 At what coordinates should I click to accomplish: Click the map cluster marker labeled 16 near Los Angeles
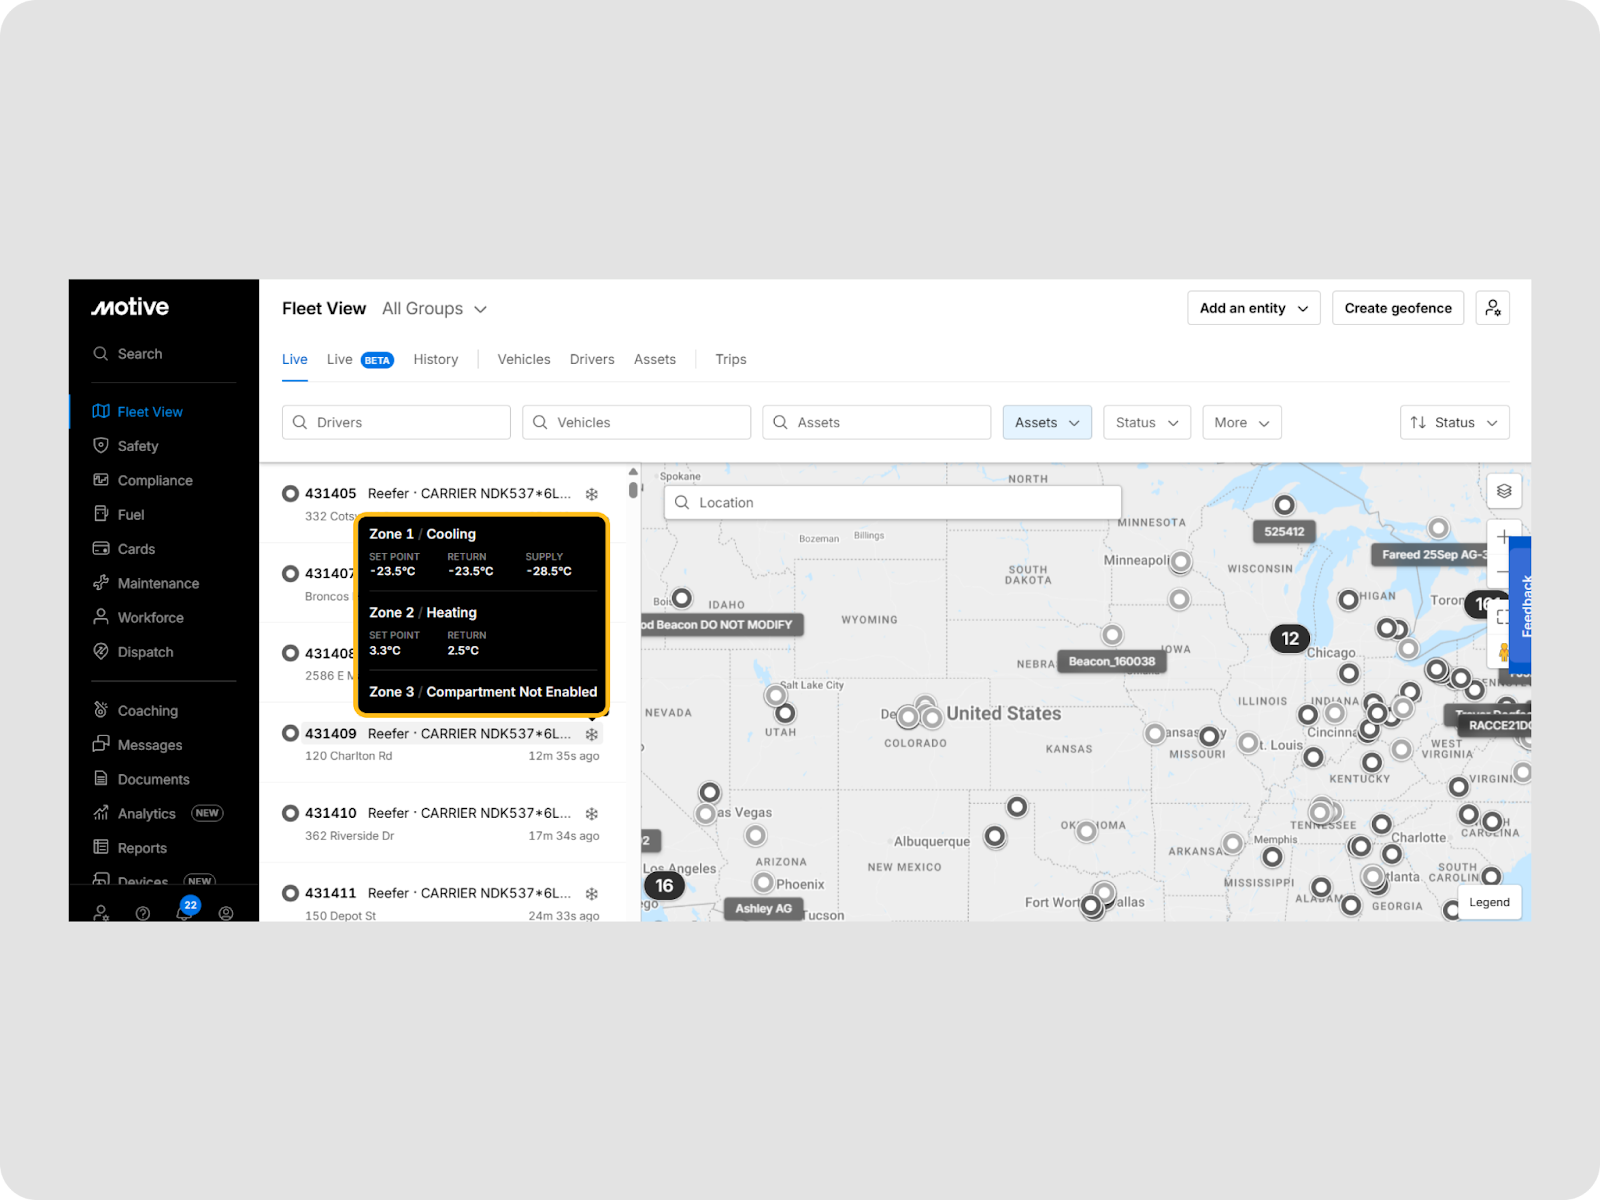coord(664,886)
